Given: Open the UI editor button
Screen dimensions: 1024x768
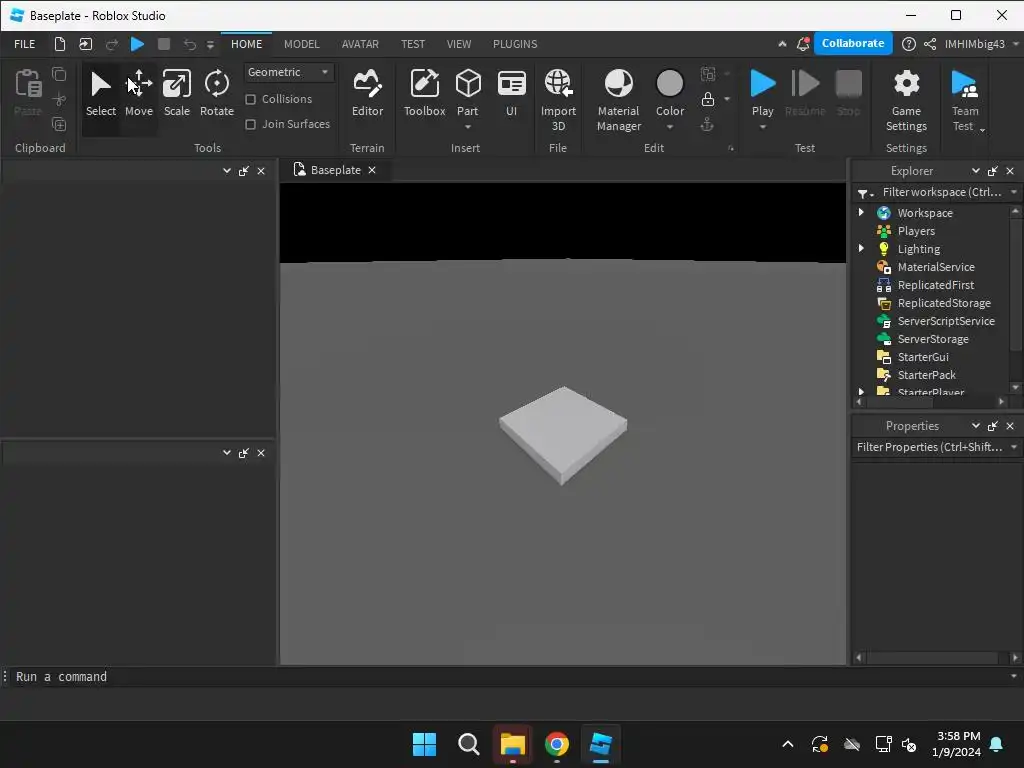Looking at the screenshot, I should click(x=511, y=95).
